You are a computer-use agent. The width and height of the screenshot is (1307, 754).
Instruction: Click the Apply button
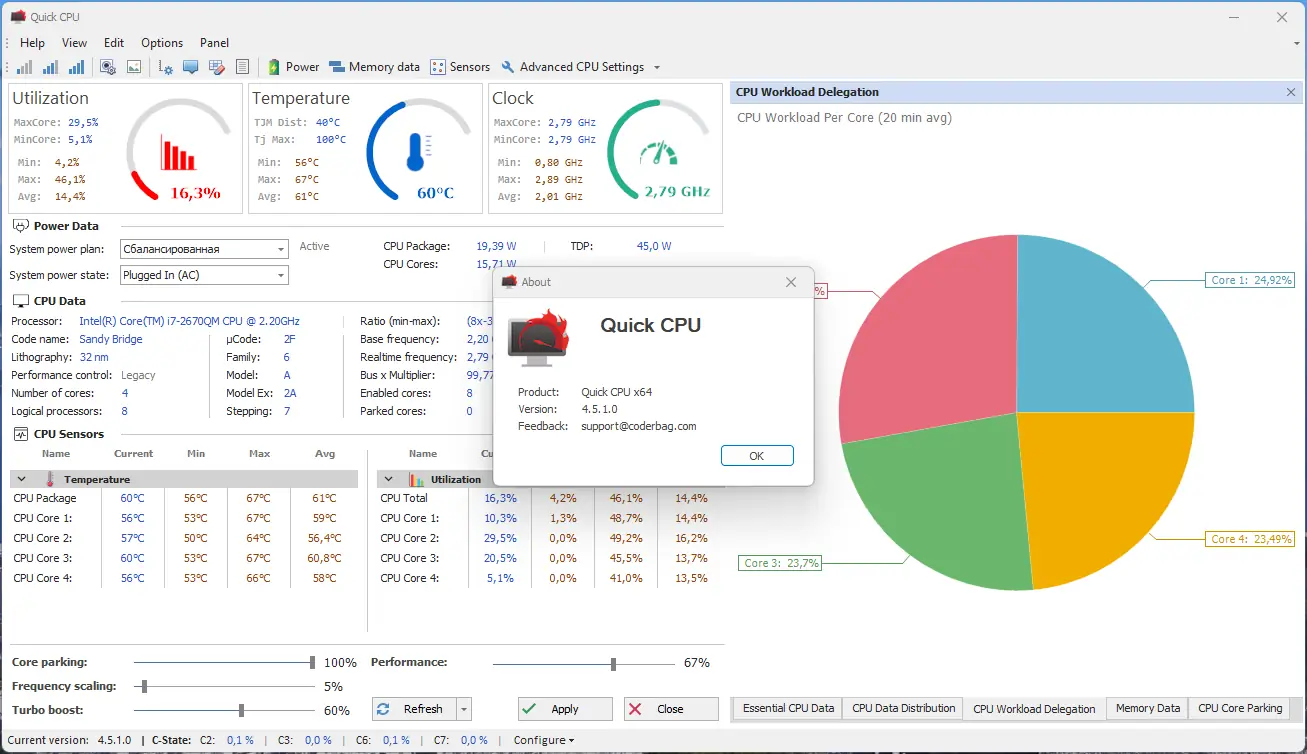tap(565, 709)
